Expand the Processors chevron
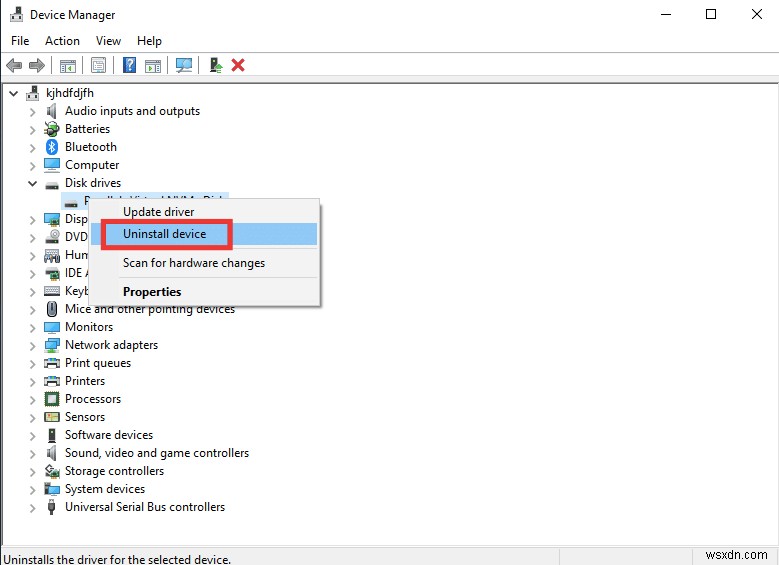Screen dimensions: 779x565 tap(33, 400)
